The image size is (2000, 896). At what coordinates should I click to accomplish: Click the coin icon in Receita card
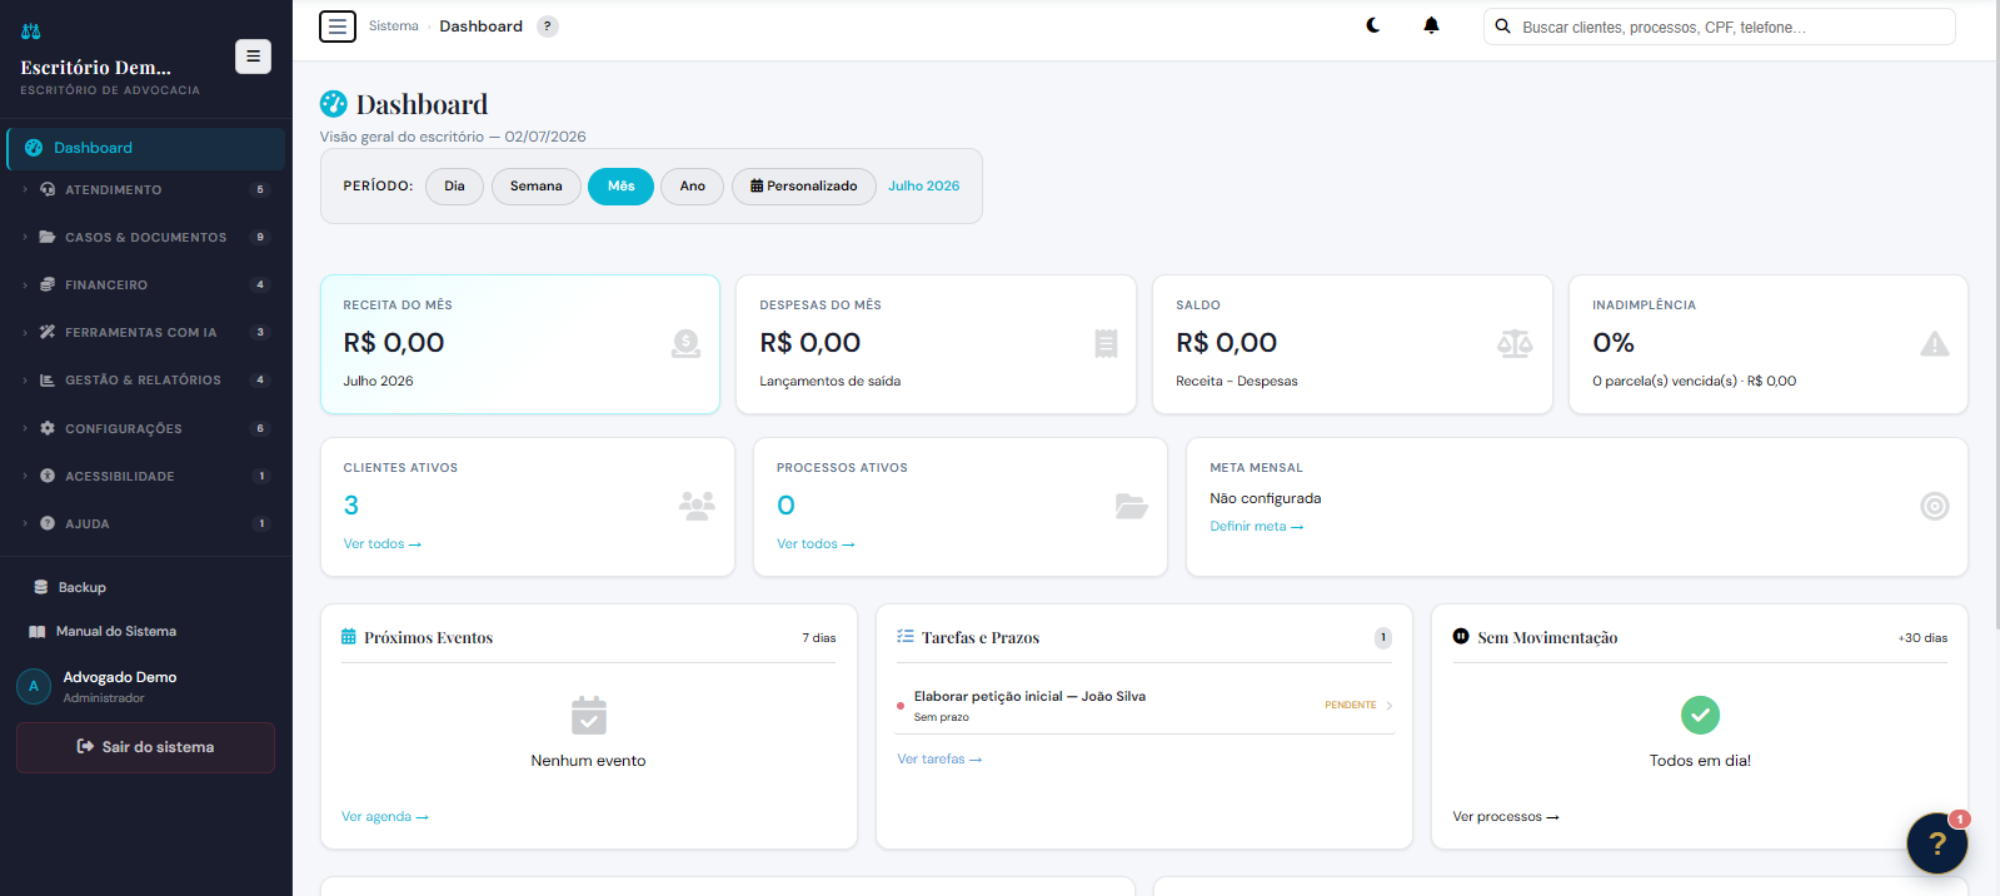coord(686,344)
